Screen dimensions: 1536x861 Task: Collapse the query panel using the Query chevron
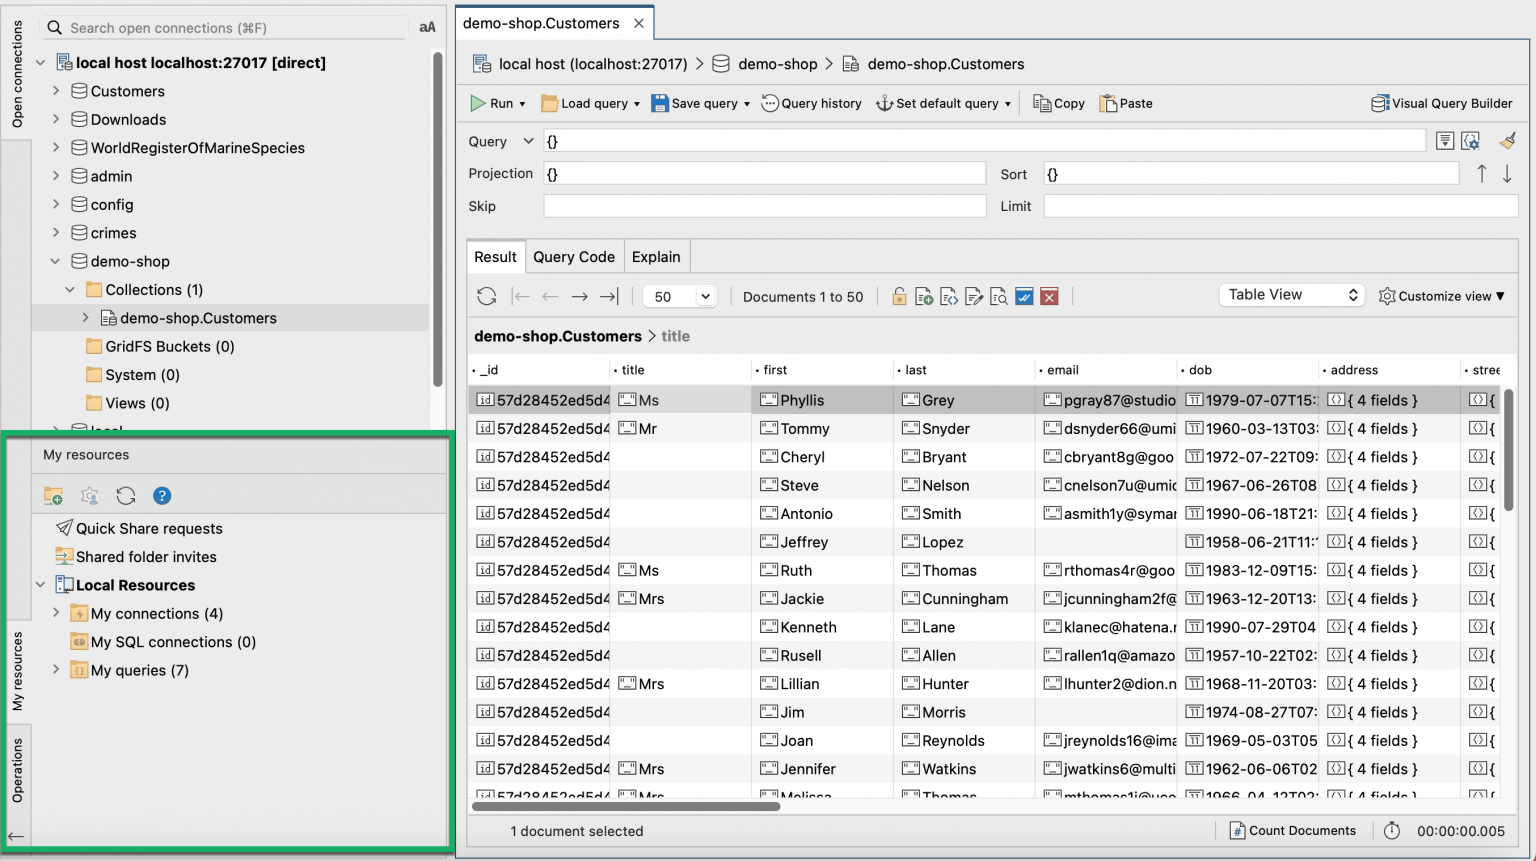[528, 141]
